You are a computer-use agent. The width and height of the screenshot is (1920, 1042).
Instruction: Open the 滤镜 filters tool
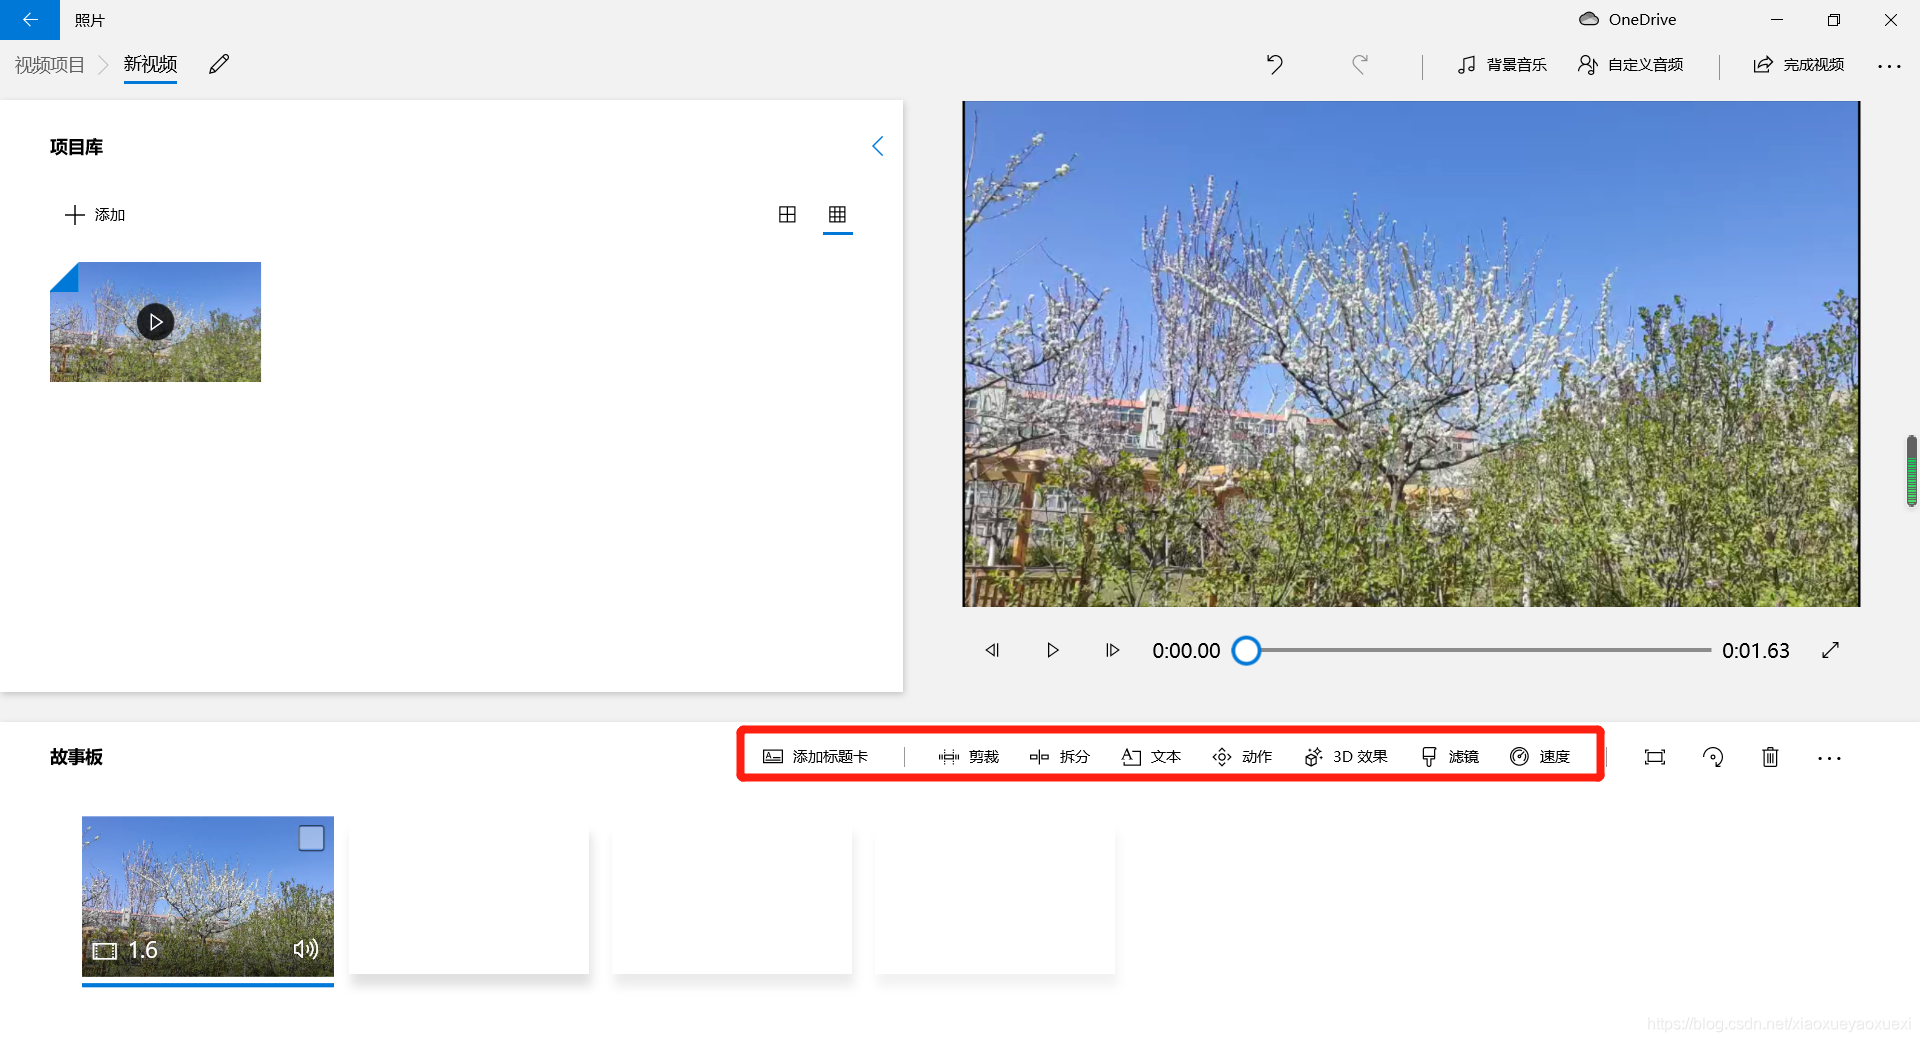pyautogui.click(x=1450, y=757)
